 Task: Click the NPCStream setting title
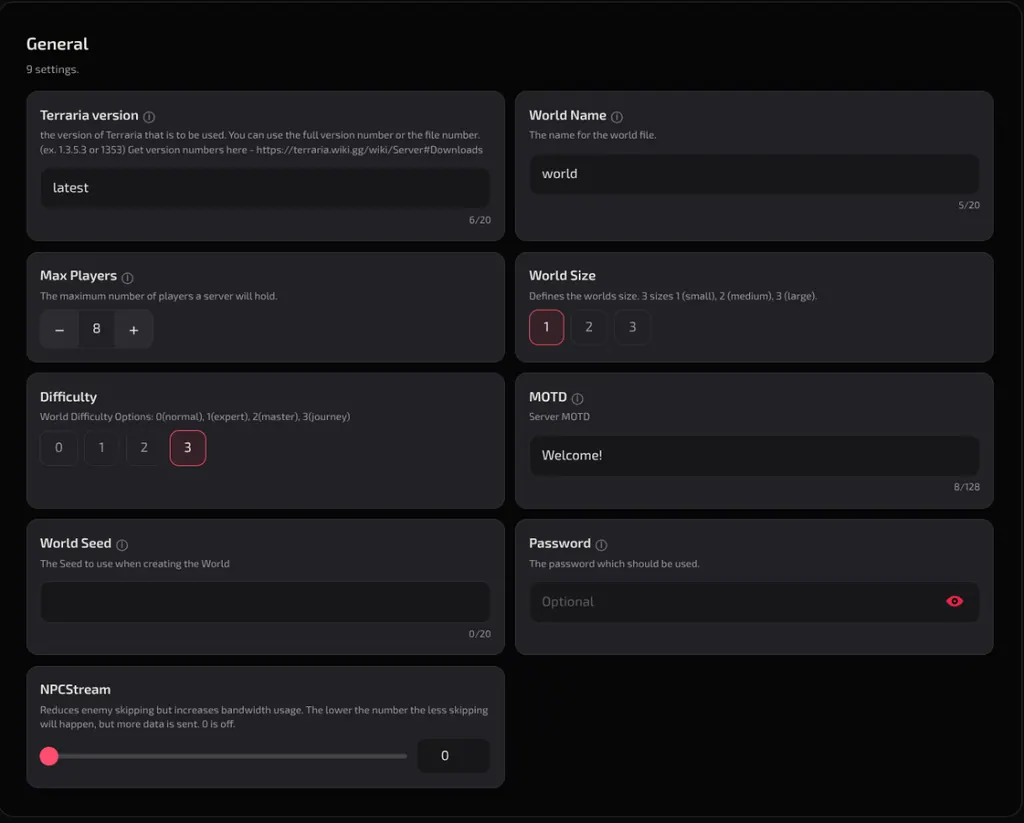tap(75, 690)
